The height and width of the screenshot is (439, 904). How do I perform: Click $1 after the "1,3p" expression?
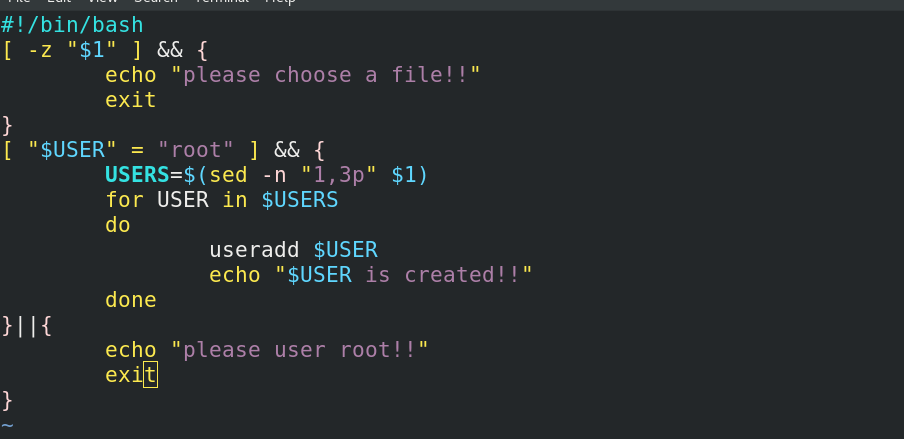pyautogui.click(x=404, y=175)
